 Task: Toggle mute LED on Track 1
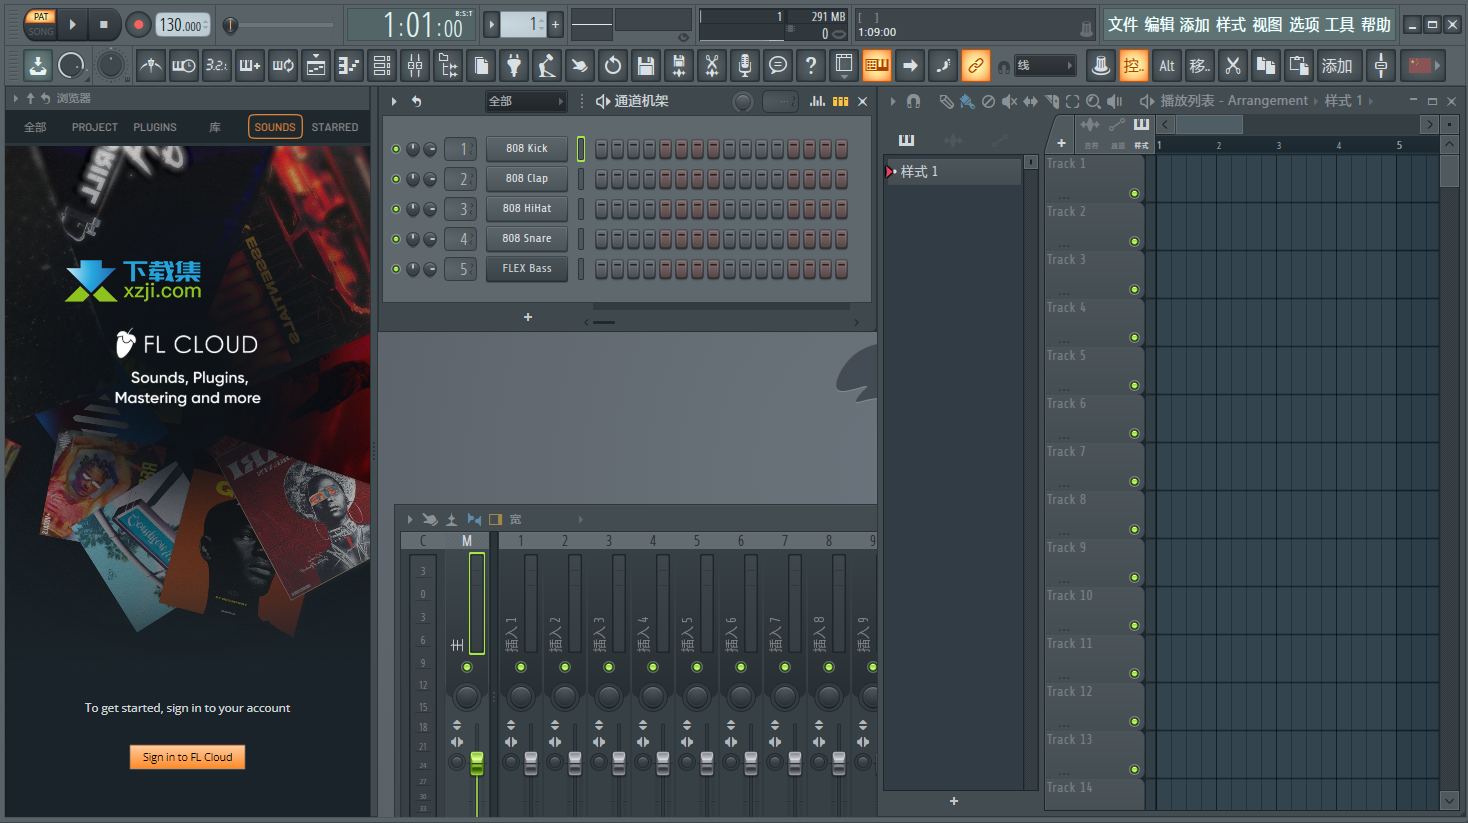[x=1134, y=193]
